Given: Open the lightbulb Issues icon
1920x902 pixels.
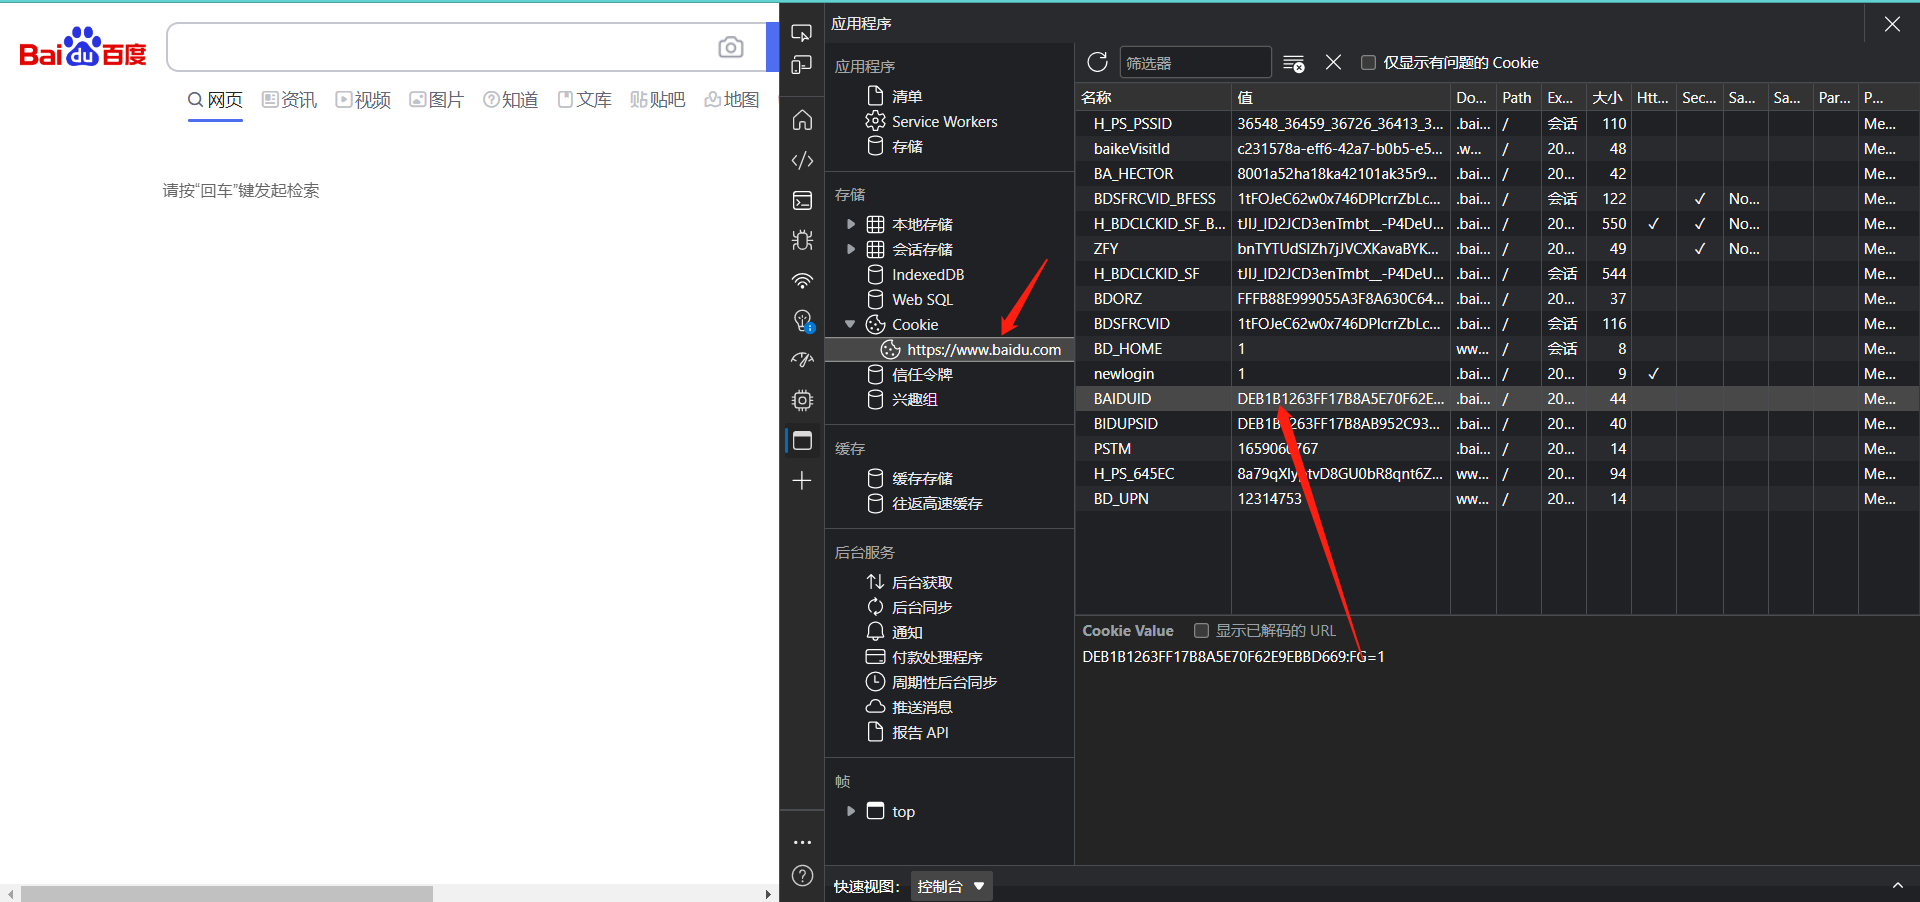Looking at the screenshot, I should 802,320.
